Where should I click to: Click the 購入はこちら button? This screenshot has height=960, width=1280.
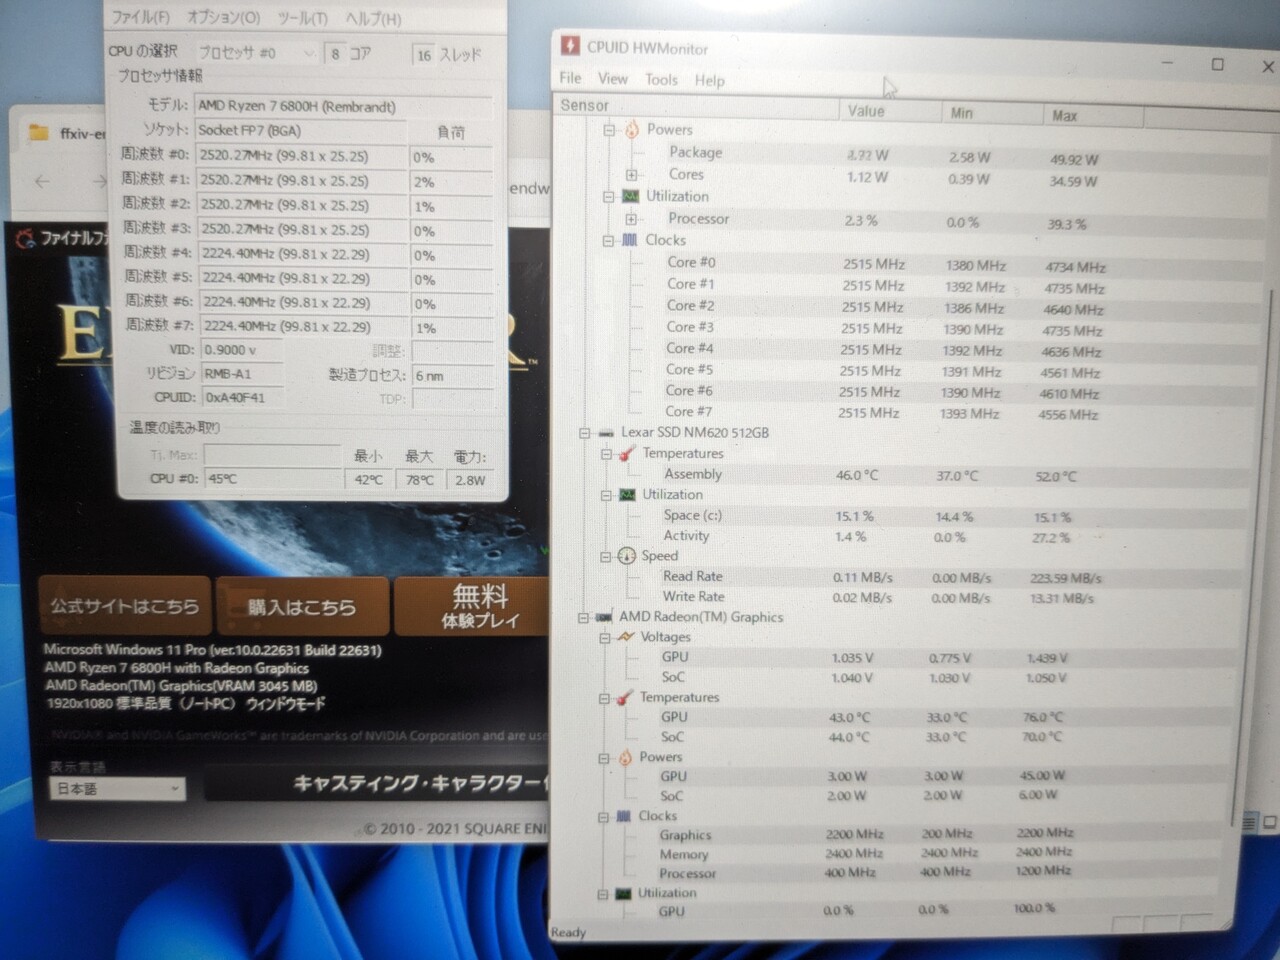(x=302, y=606)
